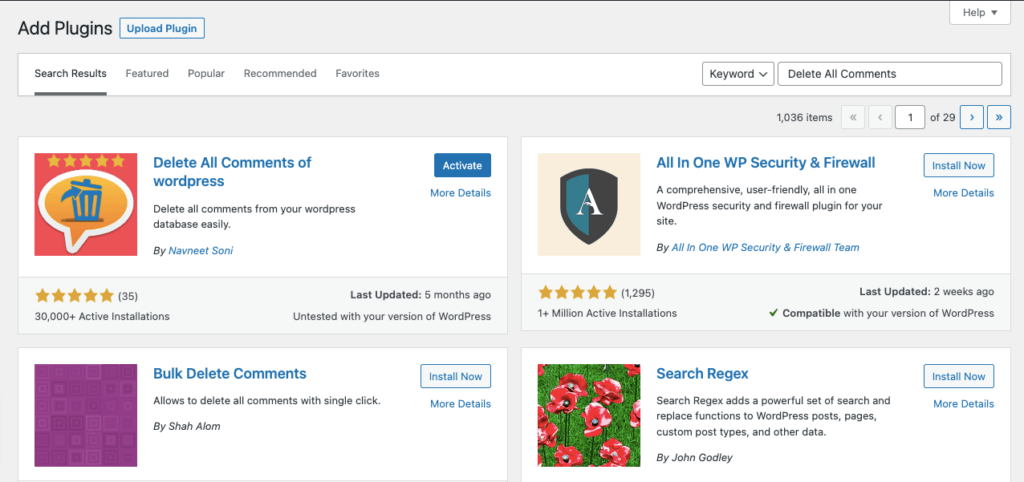This screenshot has height=482, width=1024.
Task: Switch to the Featured tab
Action: (147, 74)
